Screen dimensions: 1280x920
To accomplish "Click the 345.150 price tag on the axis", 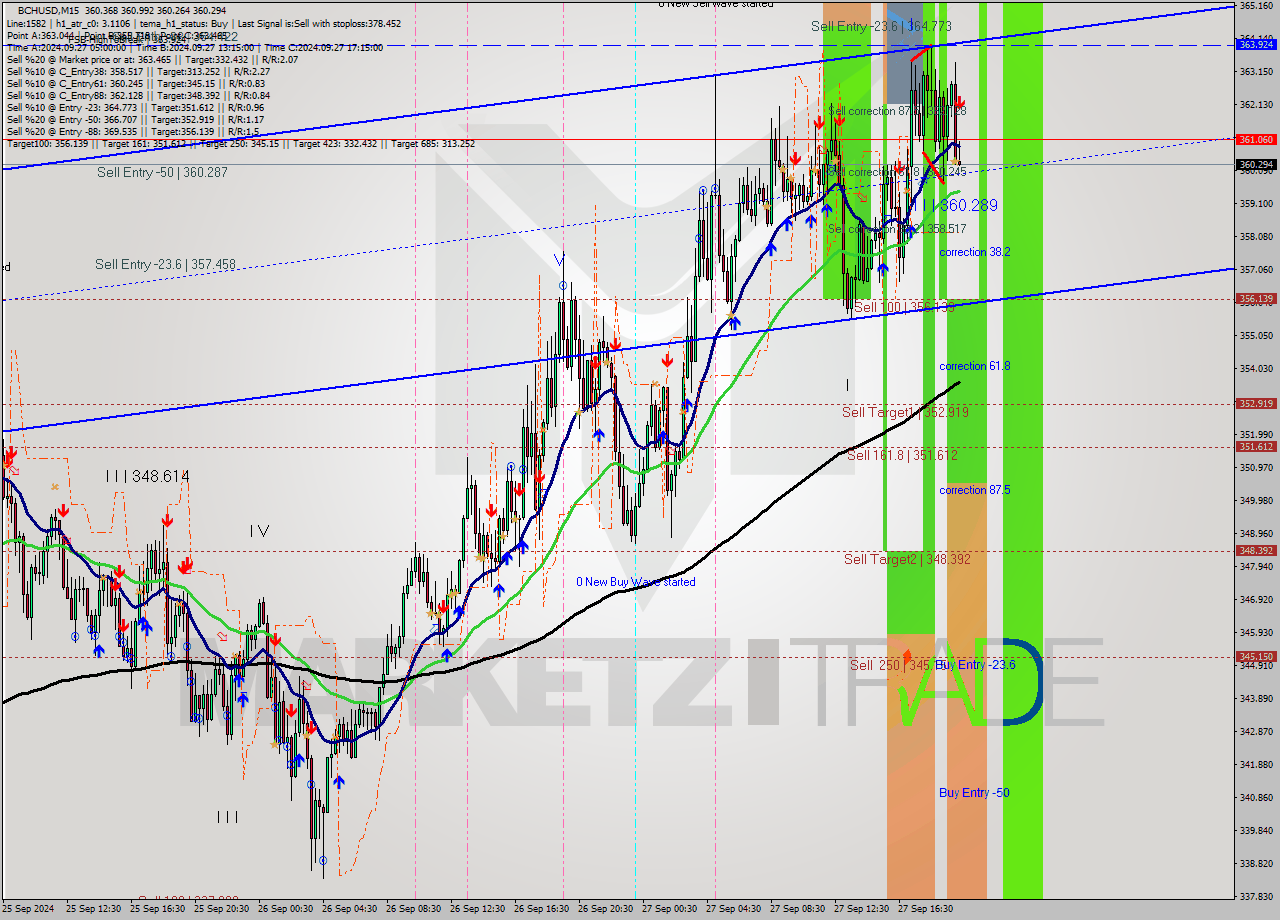I will [1256, 656].
